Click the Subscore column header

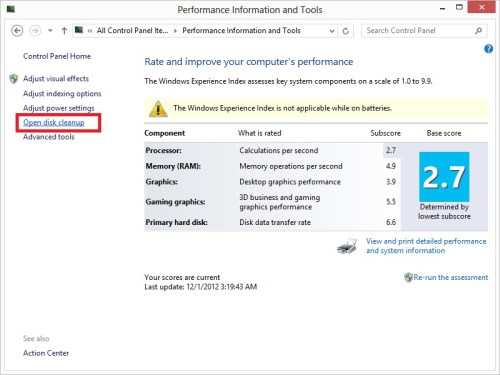tap(385, 133)
